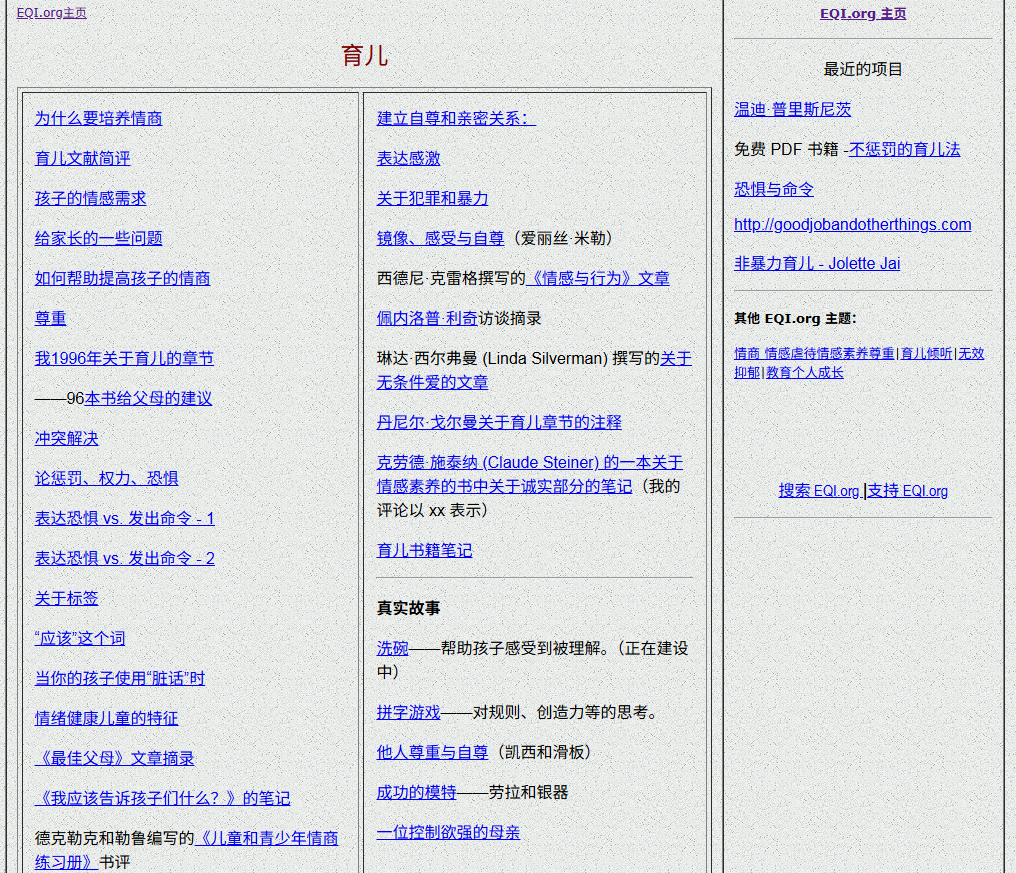This screenshot has height=873, width=1016.
Task: Click 搜索 EQI.org in sidebar
Action: coord(818,491)
